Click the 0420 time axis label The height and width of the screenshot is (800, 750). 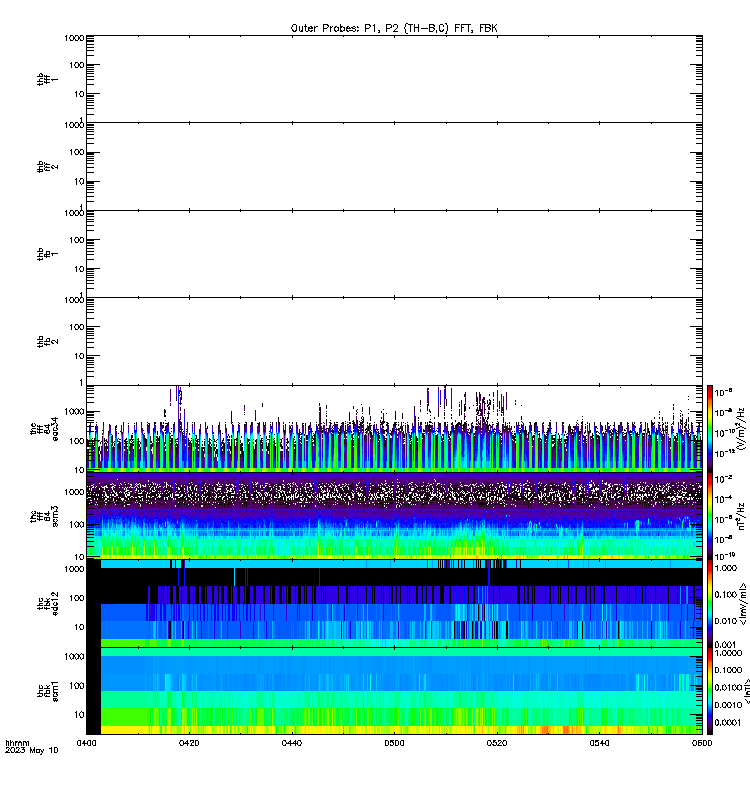click(x=189, y=743)
